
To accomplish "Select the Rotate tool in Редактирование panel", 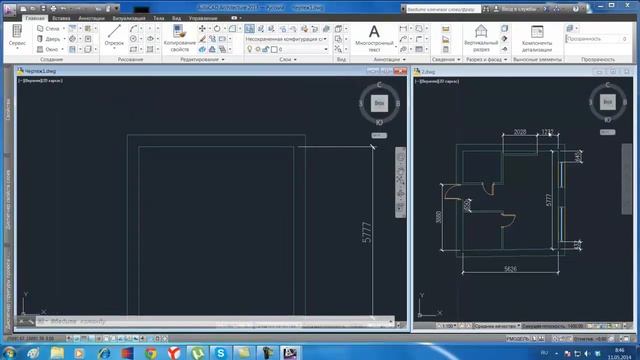I will 217,28.
